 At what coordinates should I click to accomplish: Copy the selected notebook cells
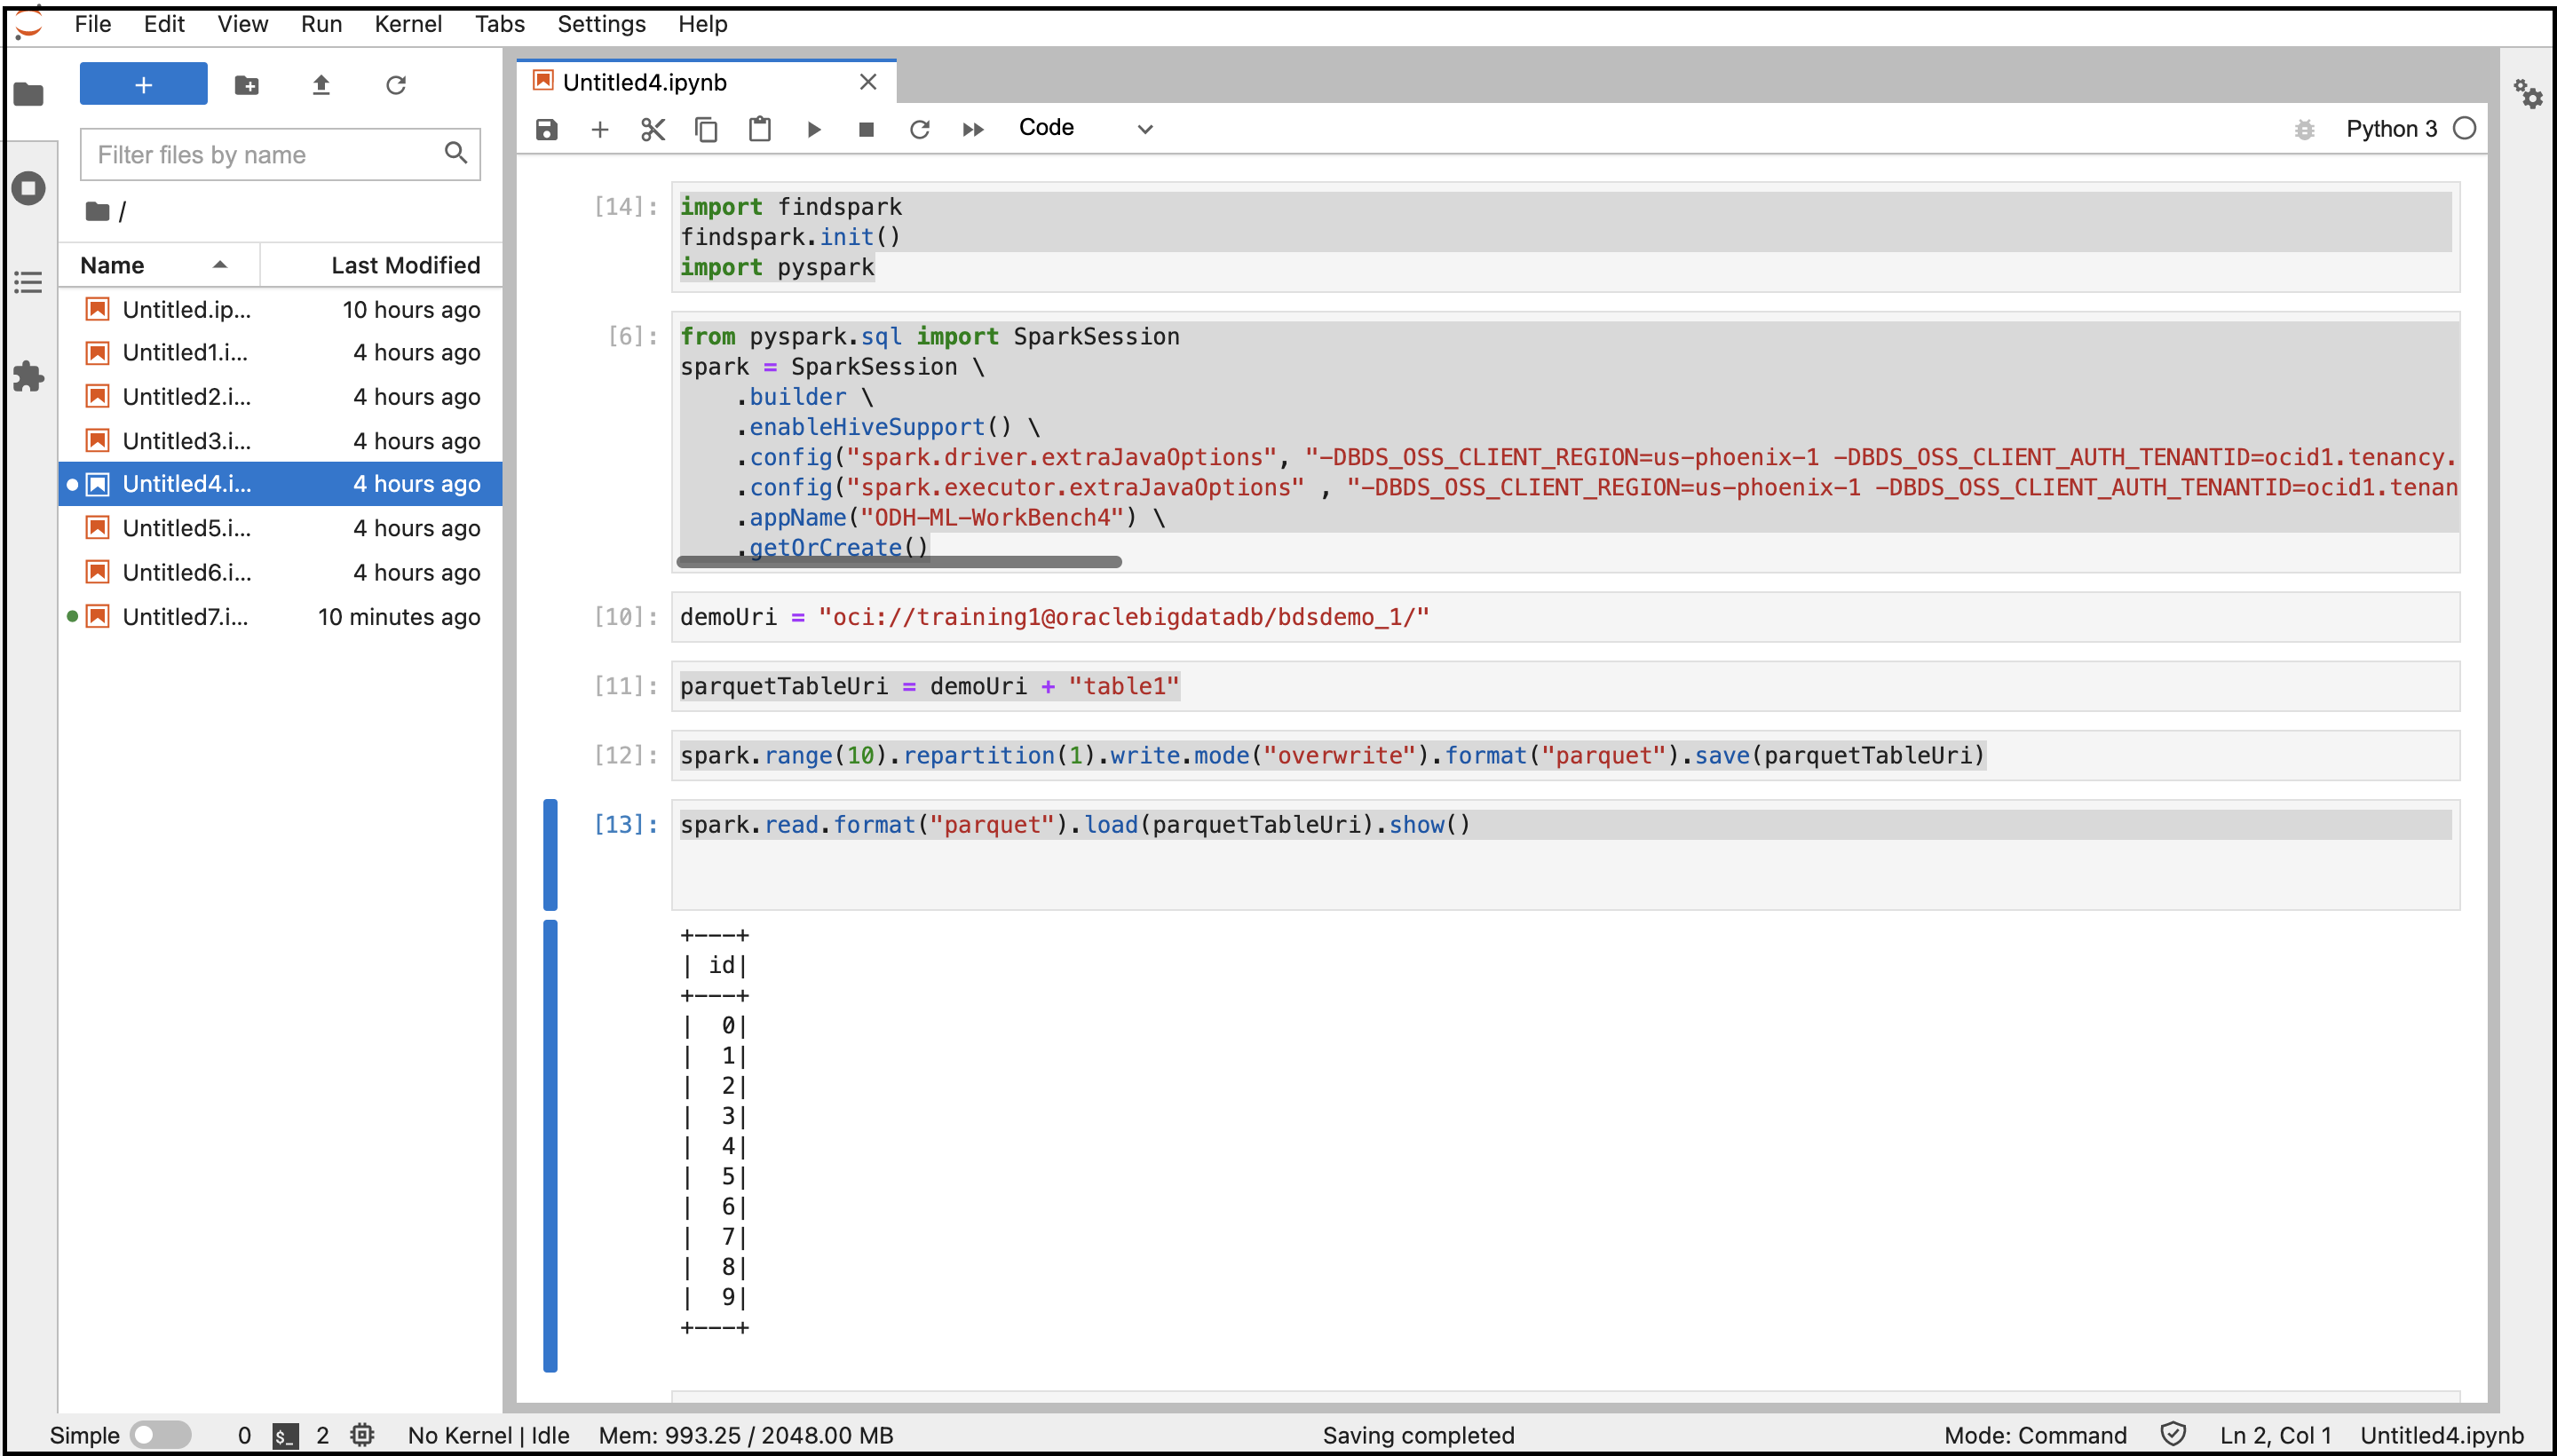click(706, 129)
